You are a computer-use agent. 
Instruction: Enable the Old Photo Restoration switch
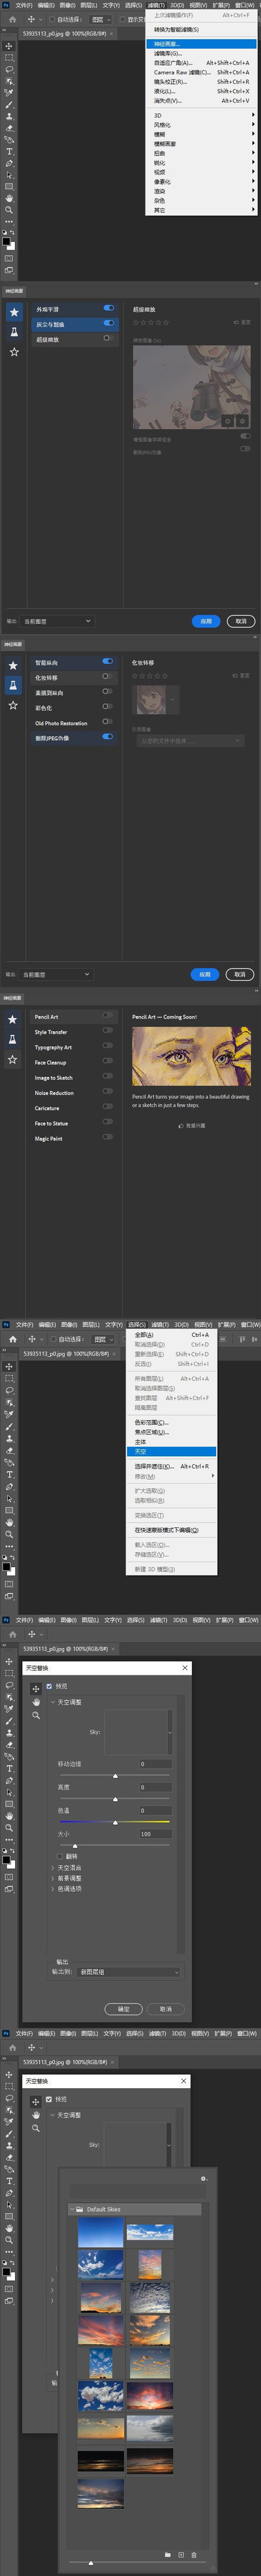(107, 722)
